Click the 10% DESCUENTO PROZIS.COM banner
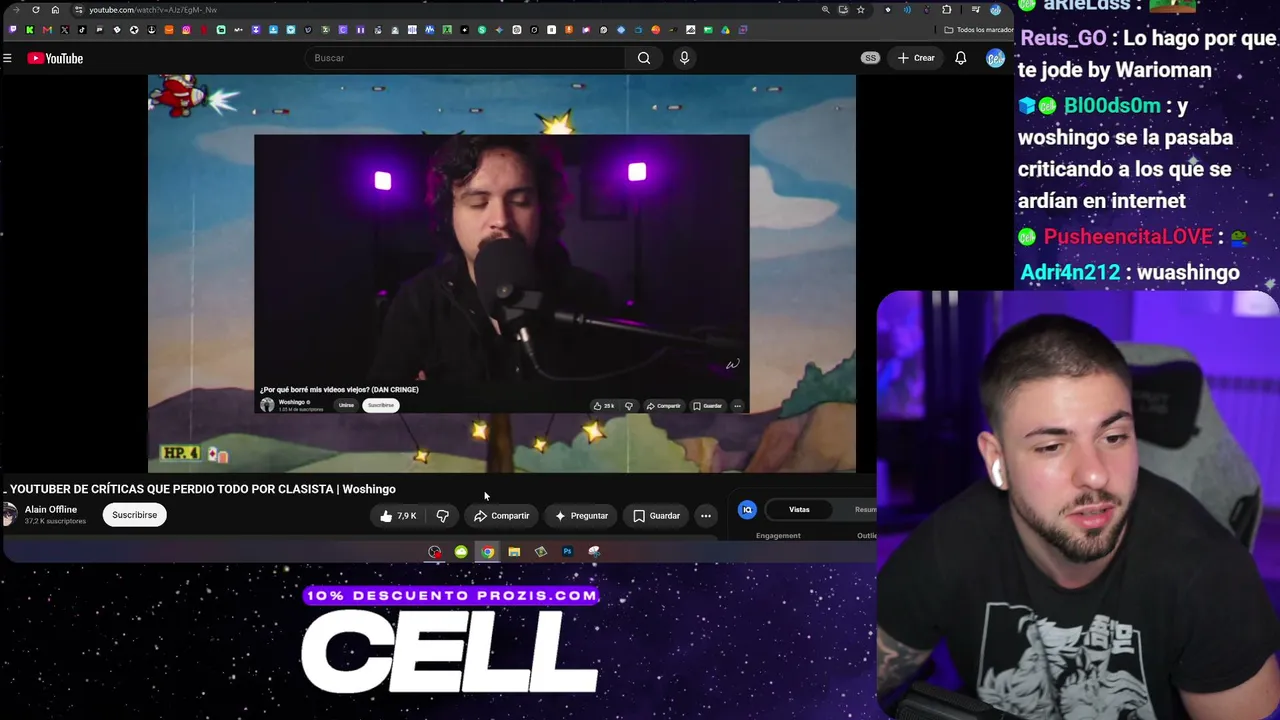The image size is (1280, 720). [451, 596]
